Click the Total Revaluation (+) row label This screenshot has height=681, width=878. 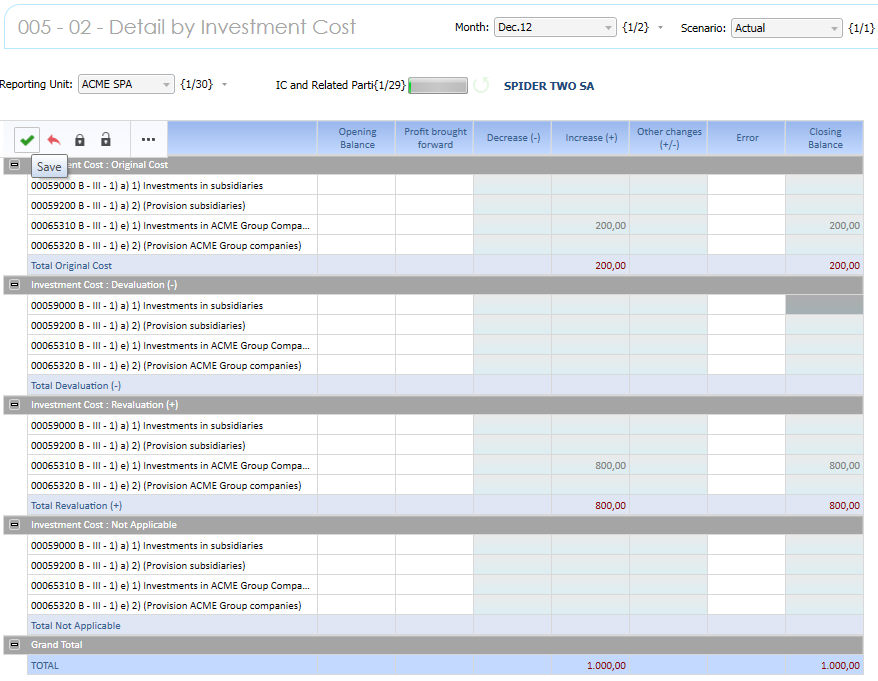click(x=76, y=505)
